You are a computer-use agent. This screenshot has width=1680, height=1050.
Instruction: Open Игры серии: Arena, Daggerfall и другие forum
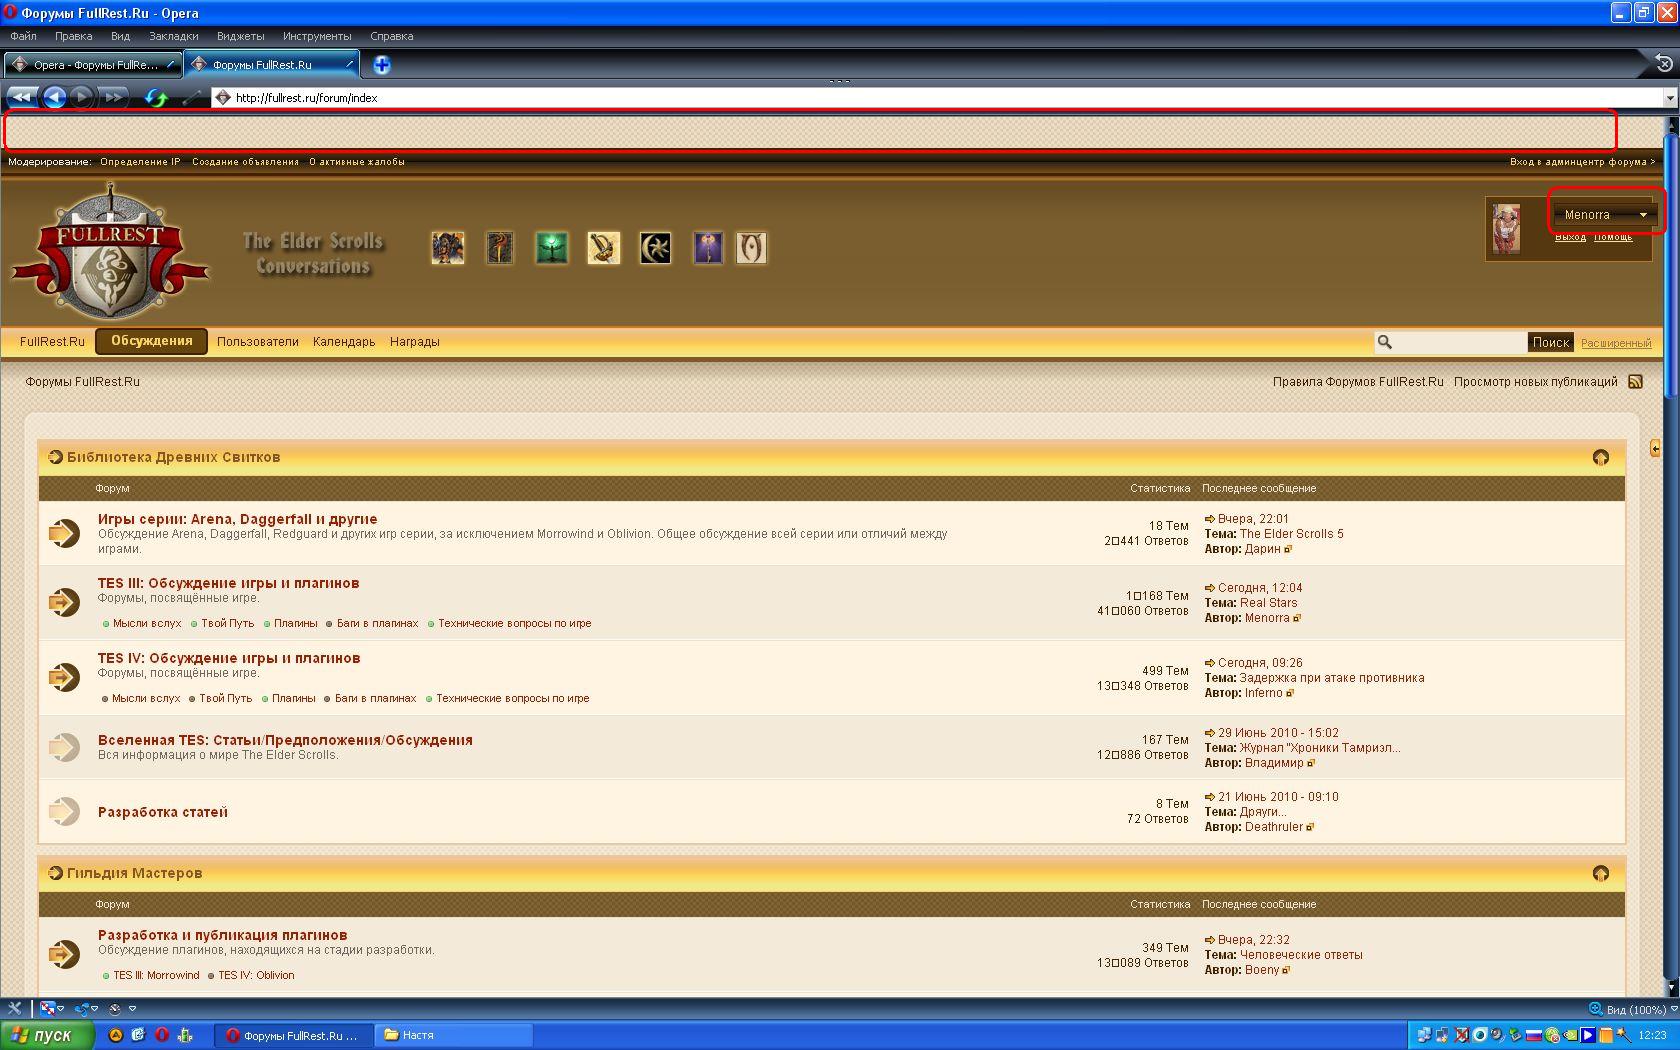tap(237, 519)
